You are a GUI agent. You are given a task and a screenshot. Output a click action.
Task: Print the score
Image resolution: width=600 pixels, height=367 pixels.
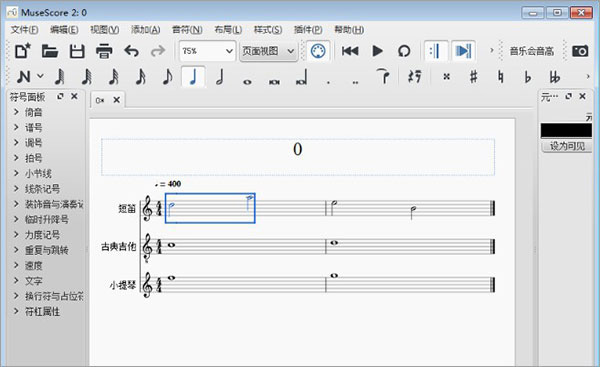tap(104, 51)
